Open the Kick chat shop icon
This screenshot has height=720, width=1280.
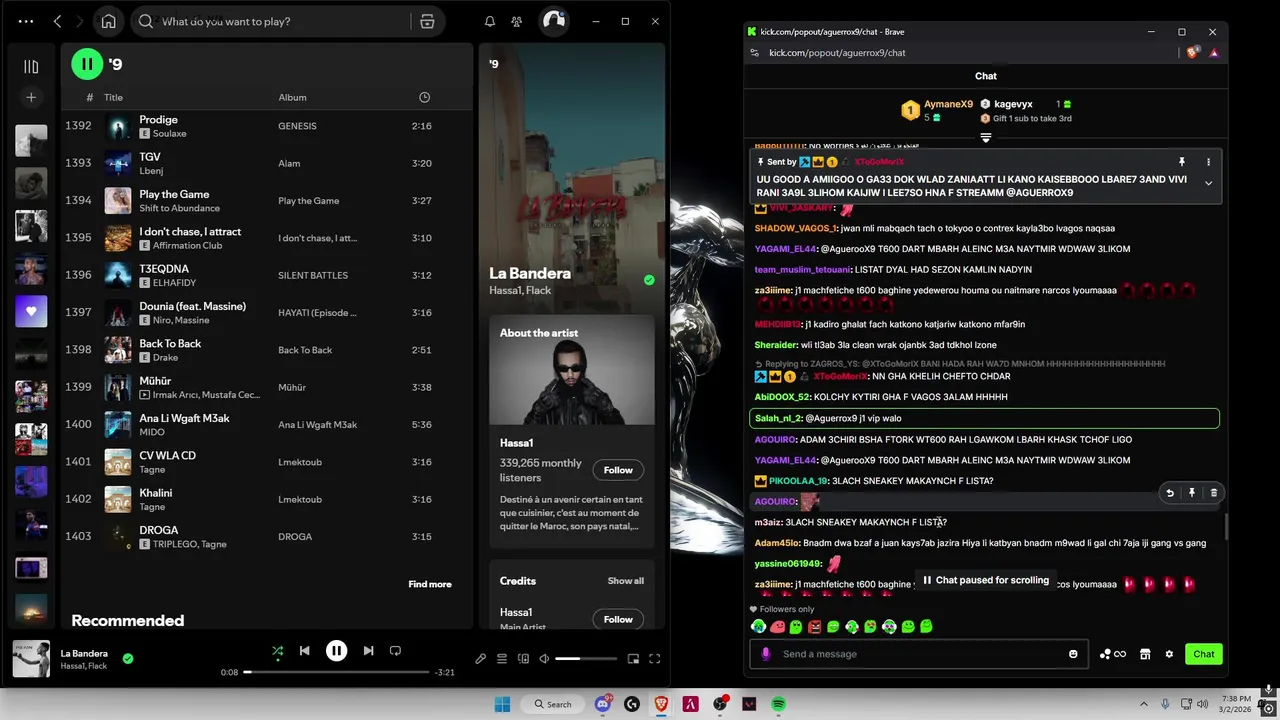[x=1145, y=654]
